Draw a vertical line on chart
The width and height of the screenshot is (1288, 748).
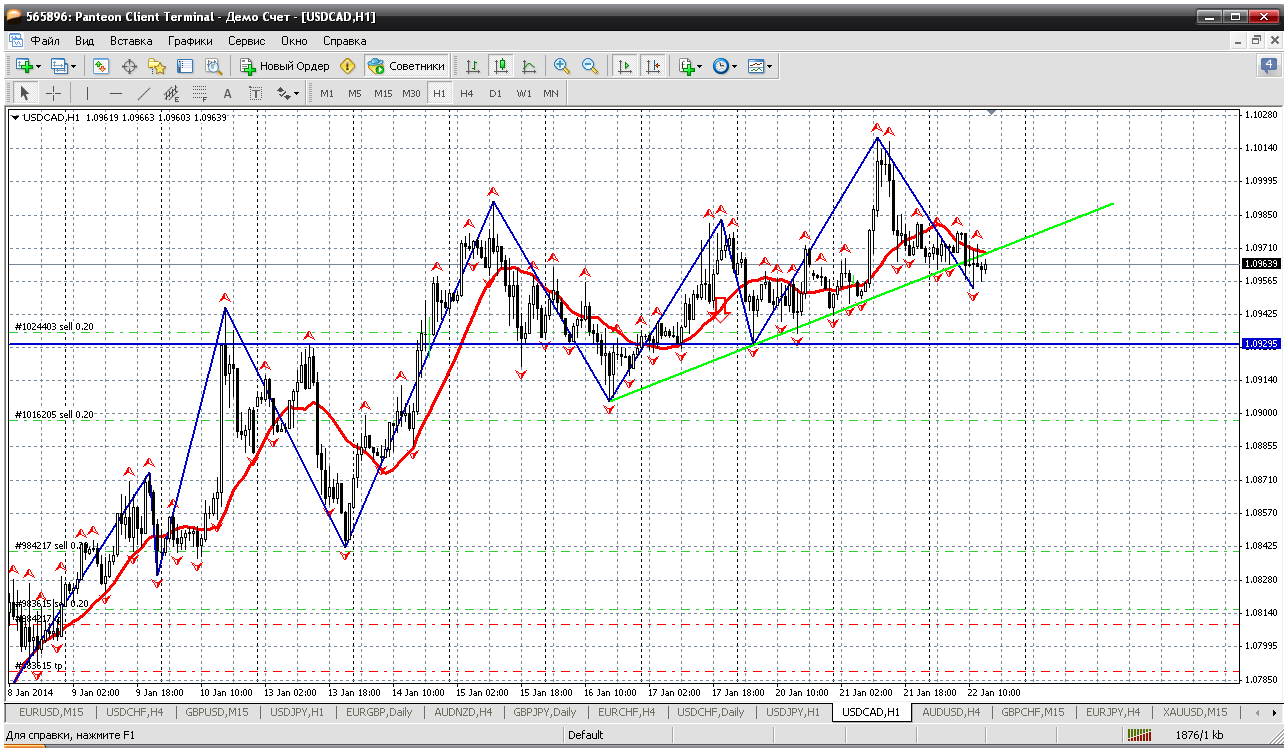(x=87, y=93)
